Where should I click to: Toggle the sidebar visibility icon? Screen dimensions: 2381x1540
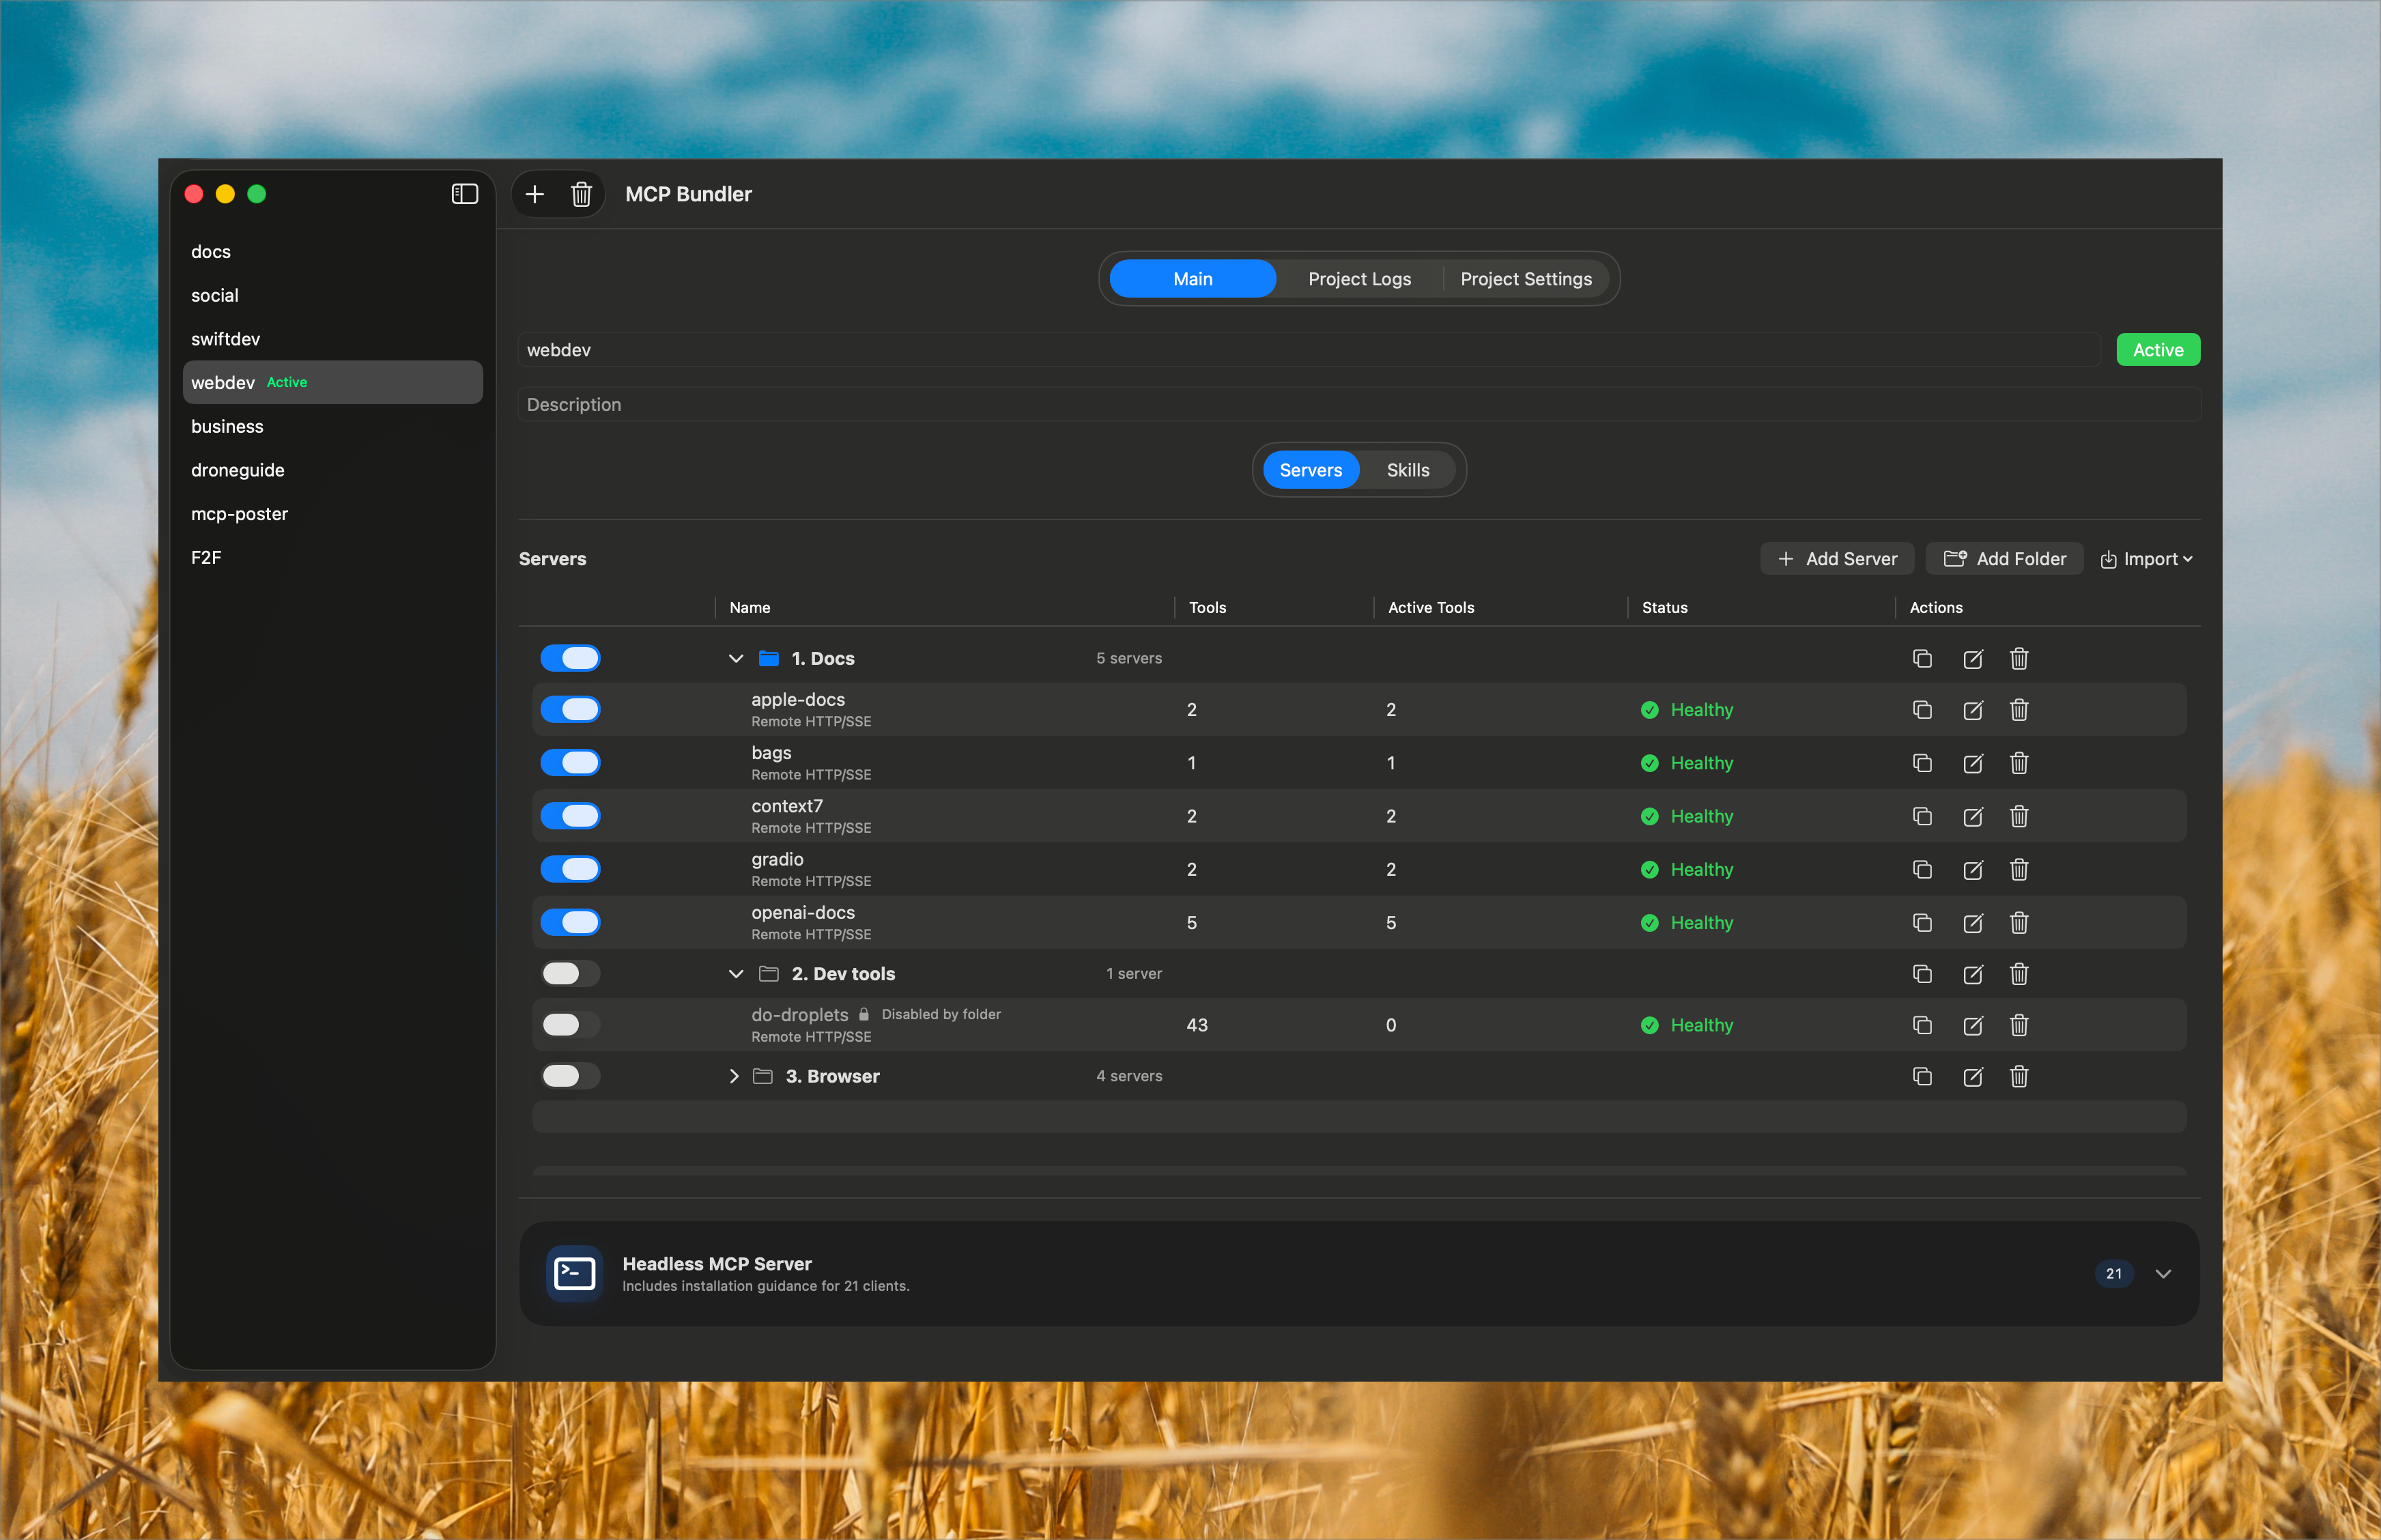(464, 194)
